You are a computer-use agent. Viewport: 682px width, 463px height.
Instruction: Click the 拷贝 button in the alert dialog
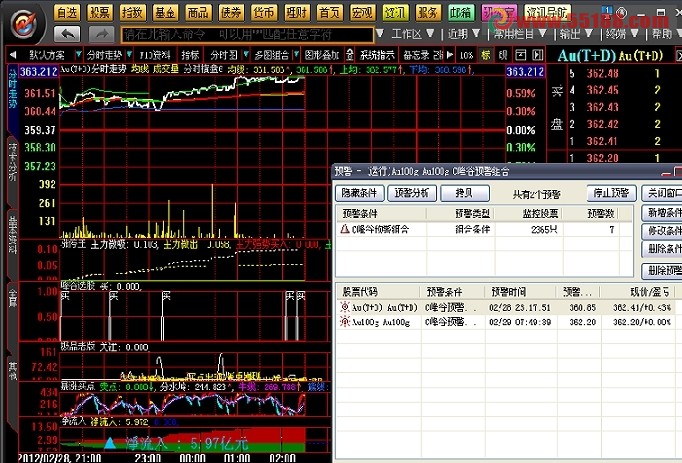point(465,193)
